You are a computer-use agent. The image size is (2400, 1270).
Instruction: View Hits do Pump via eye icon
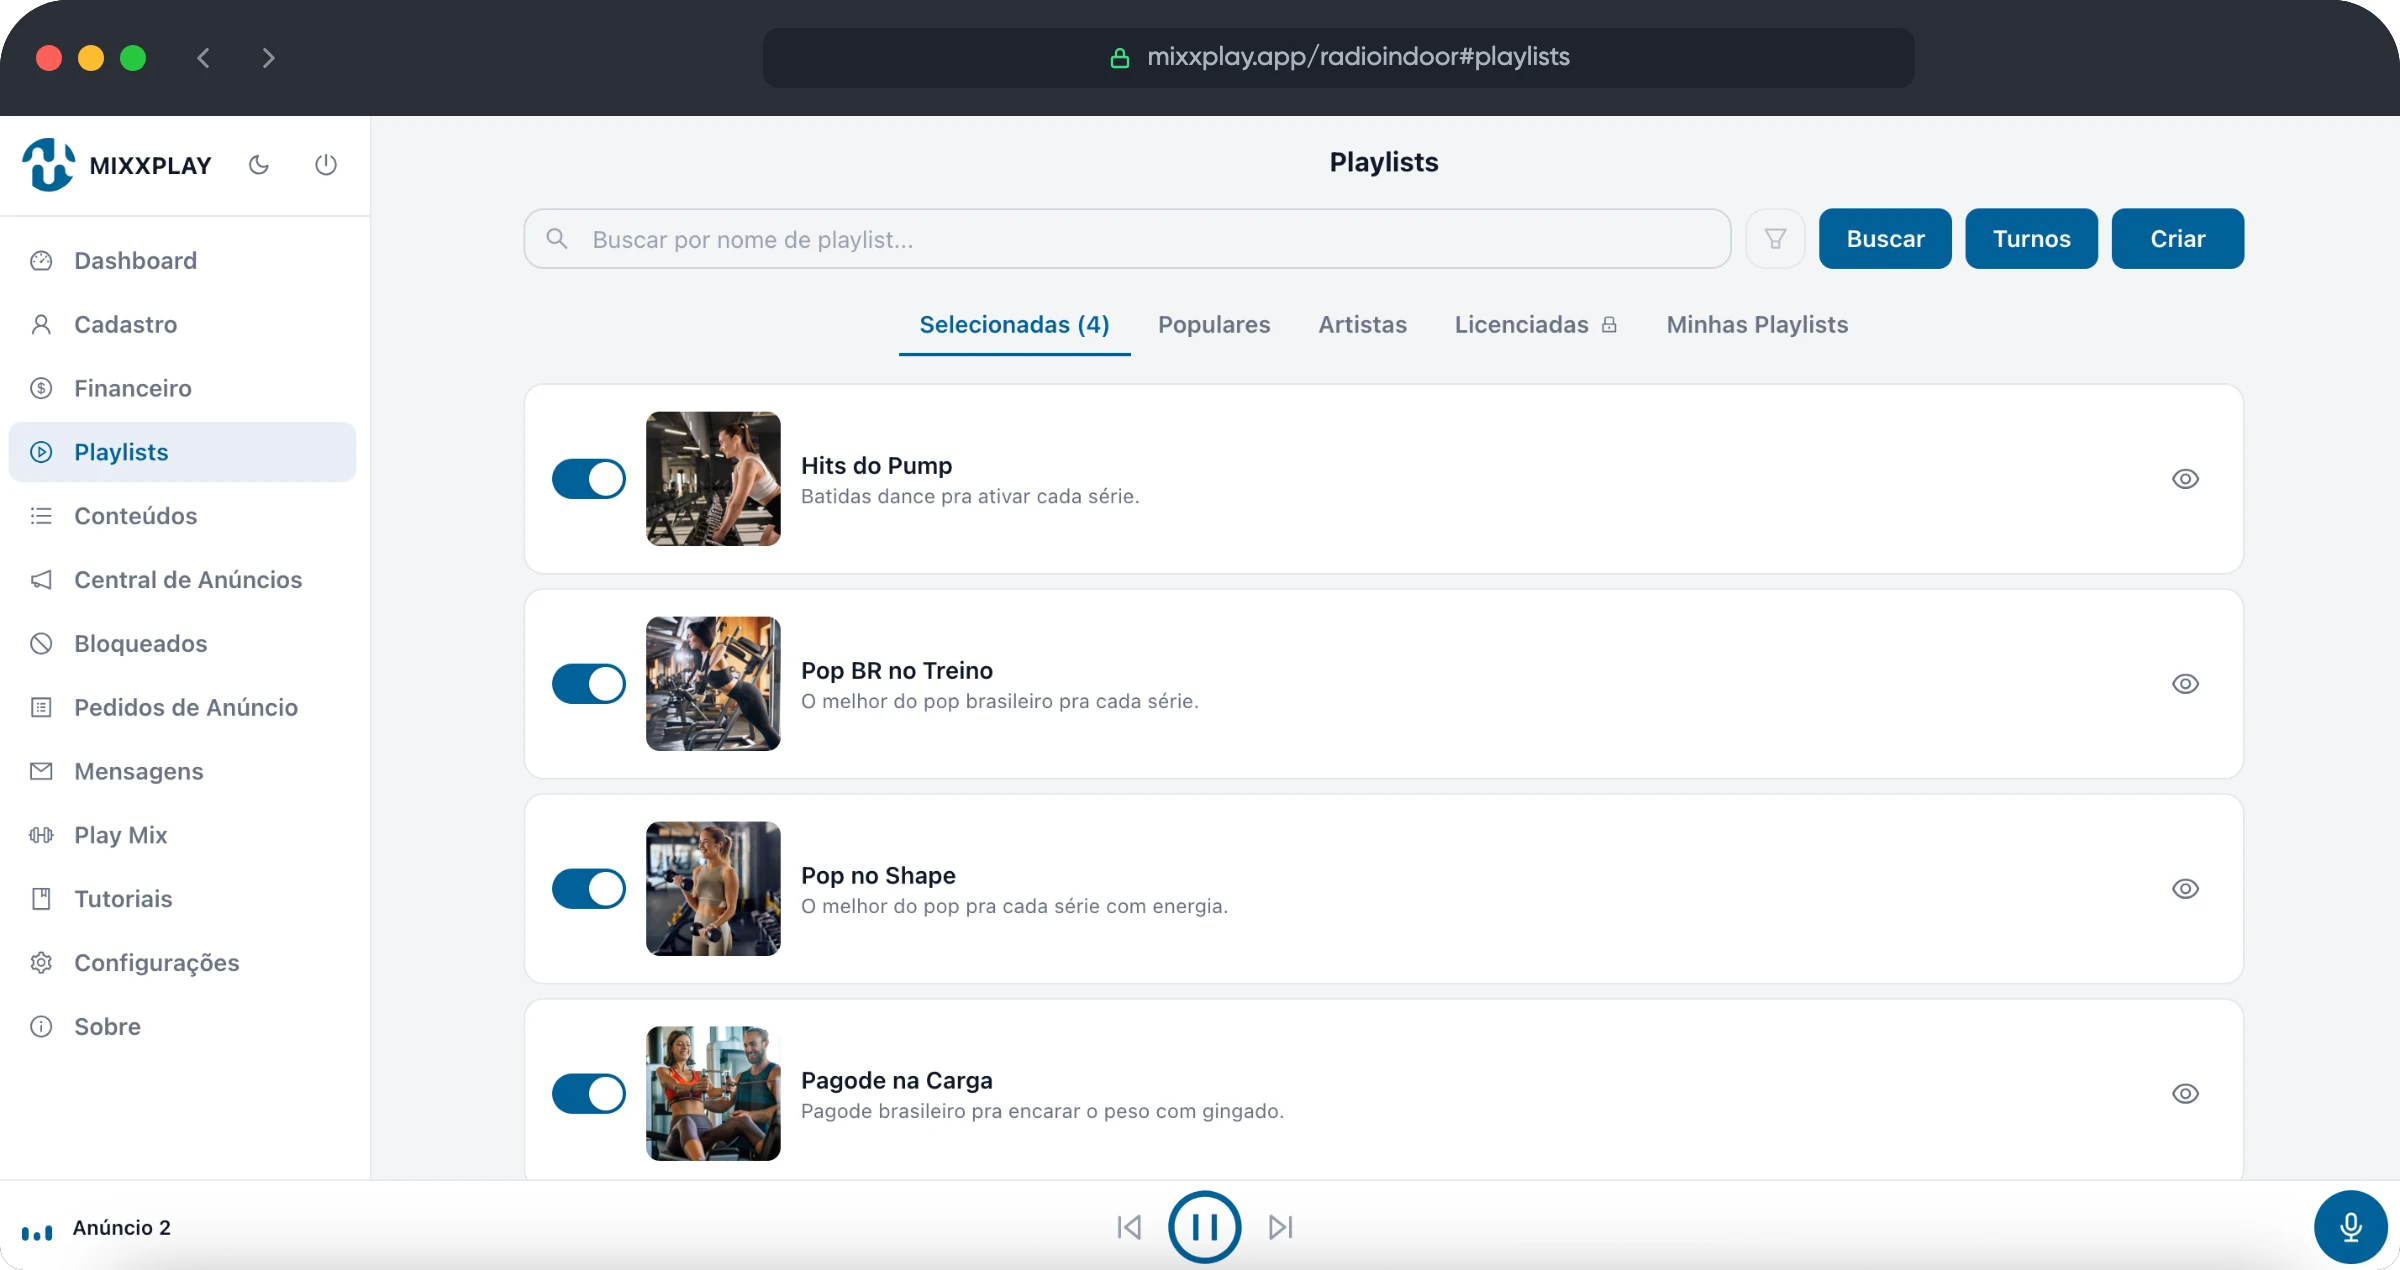pos(2185,479)
